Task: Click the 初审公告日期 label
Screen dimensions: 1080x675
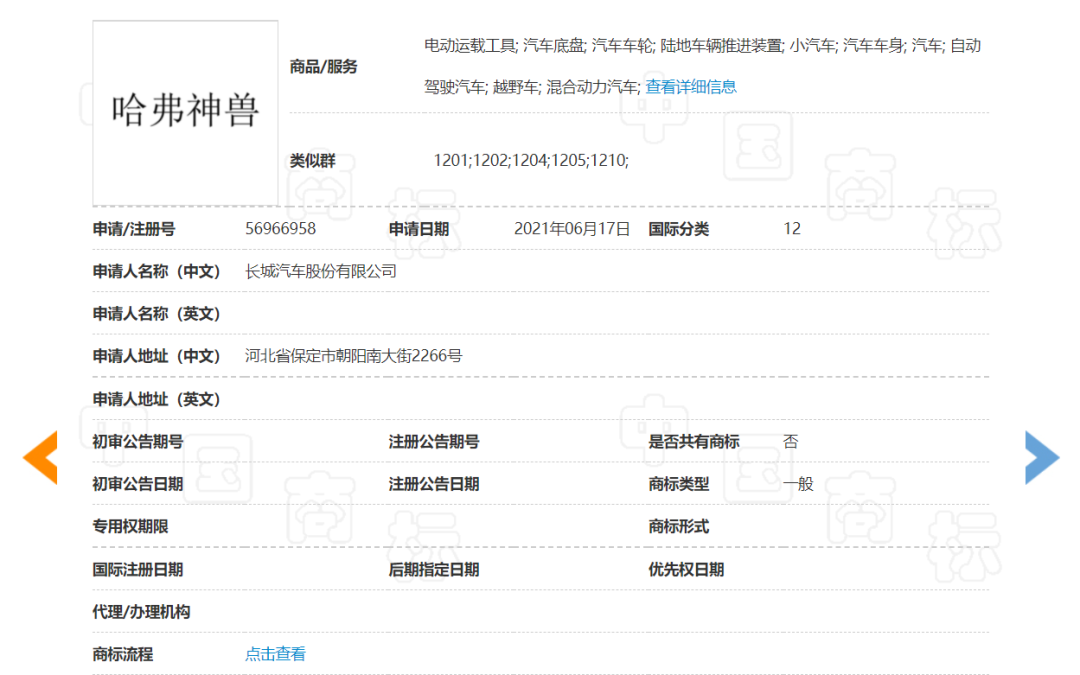Action: 138,484
